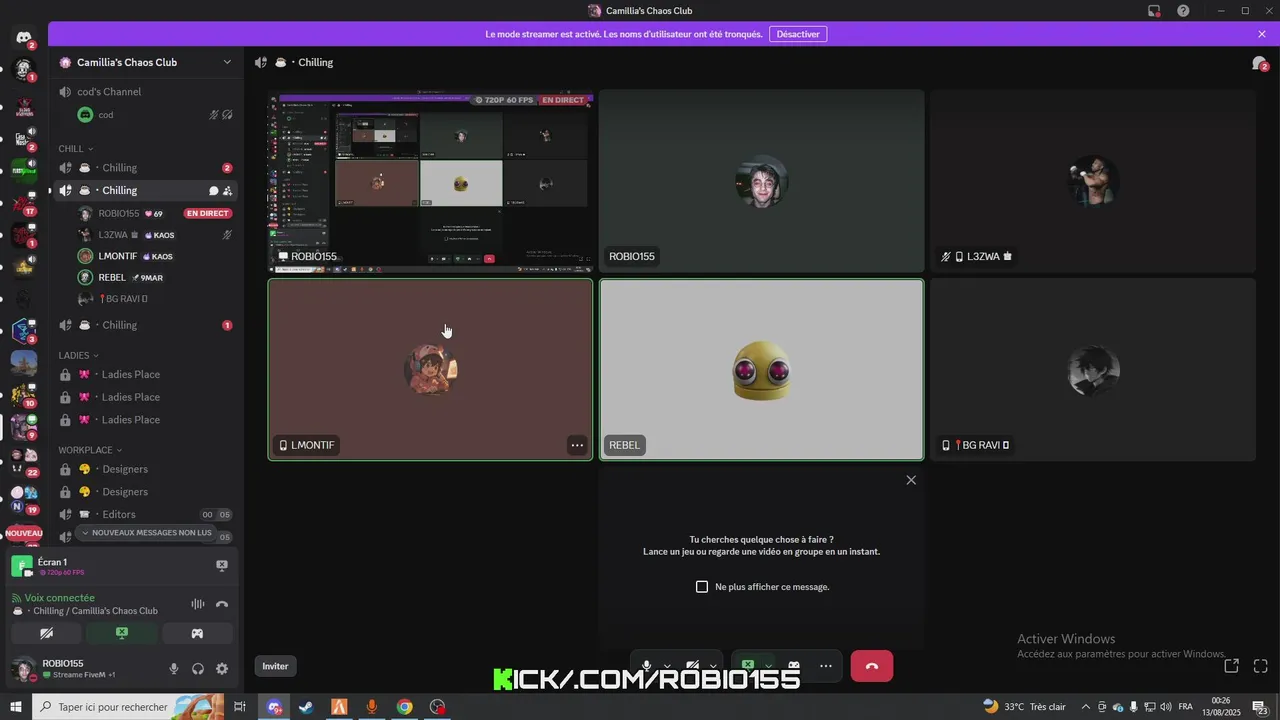Dismiss the activity suggestion panel X
This screenshot has height=720, width=1280.
(x=911, y=480)
